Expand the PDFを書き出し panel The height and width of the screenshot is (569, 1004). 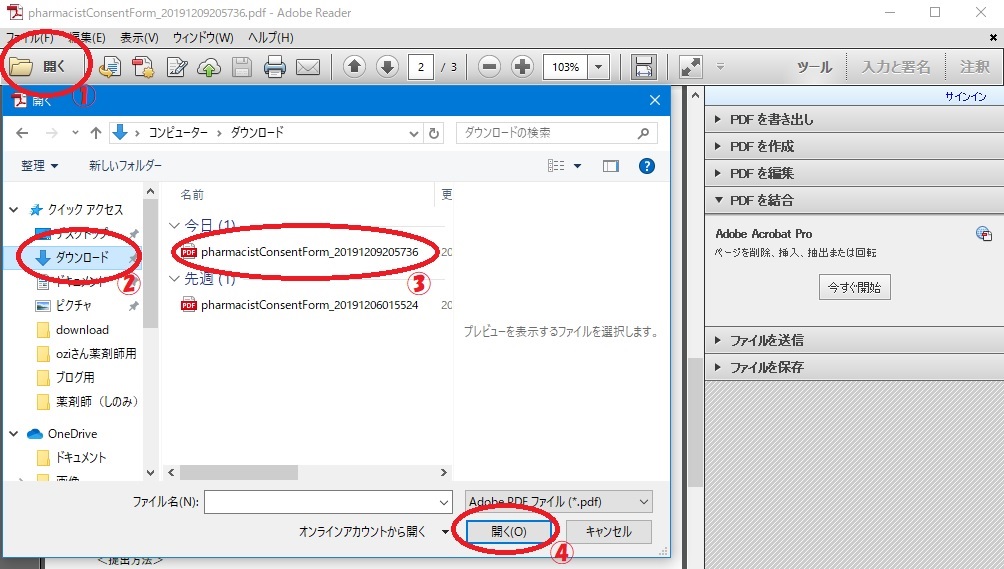click(772, 119)
